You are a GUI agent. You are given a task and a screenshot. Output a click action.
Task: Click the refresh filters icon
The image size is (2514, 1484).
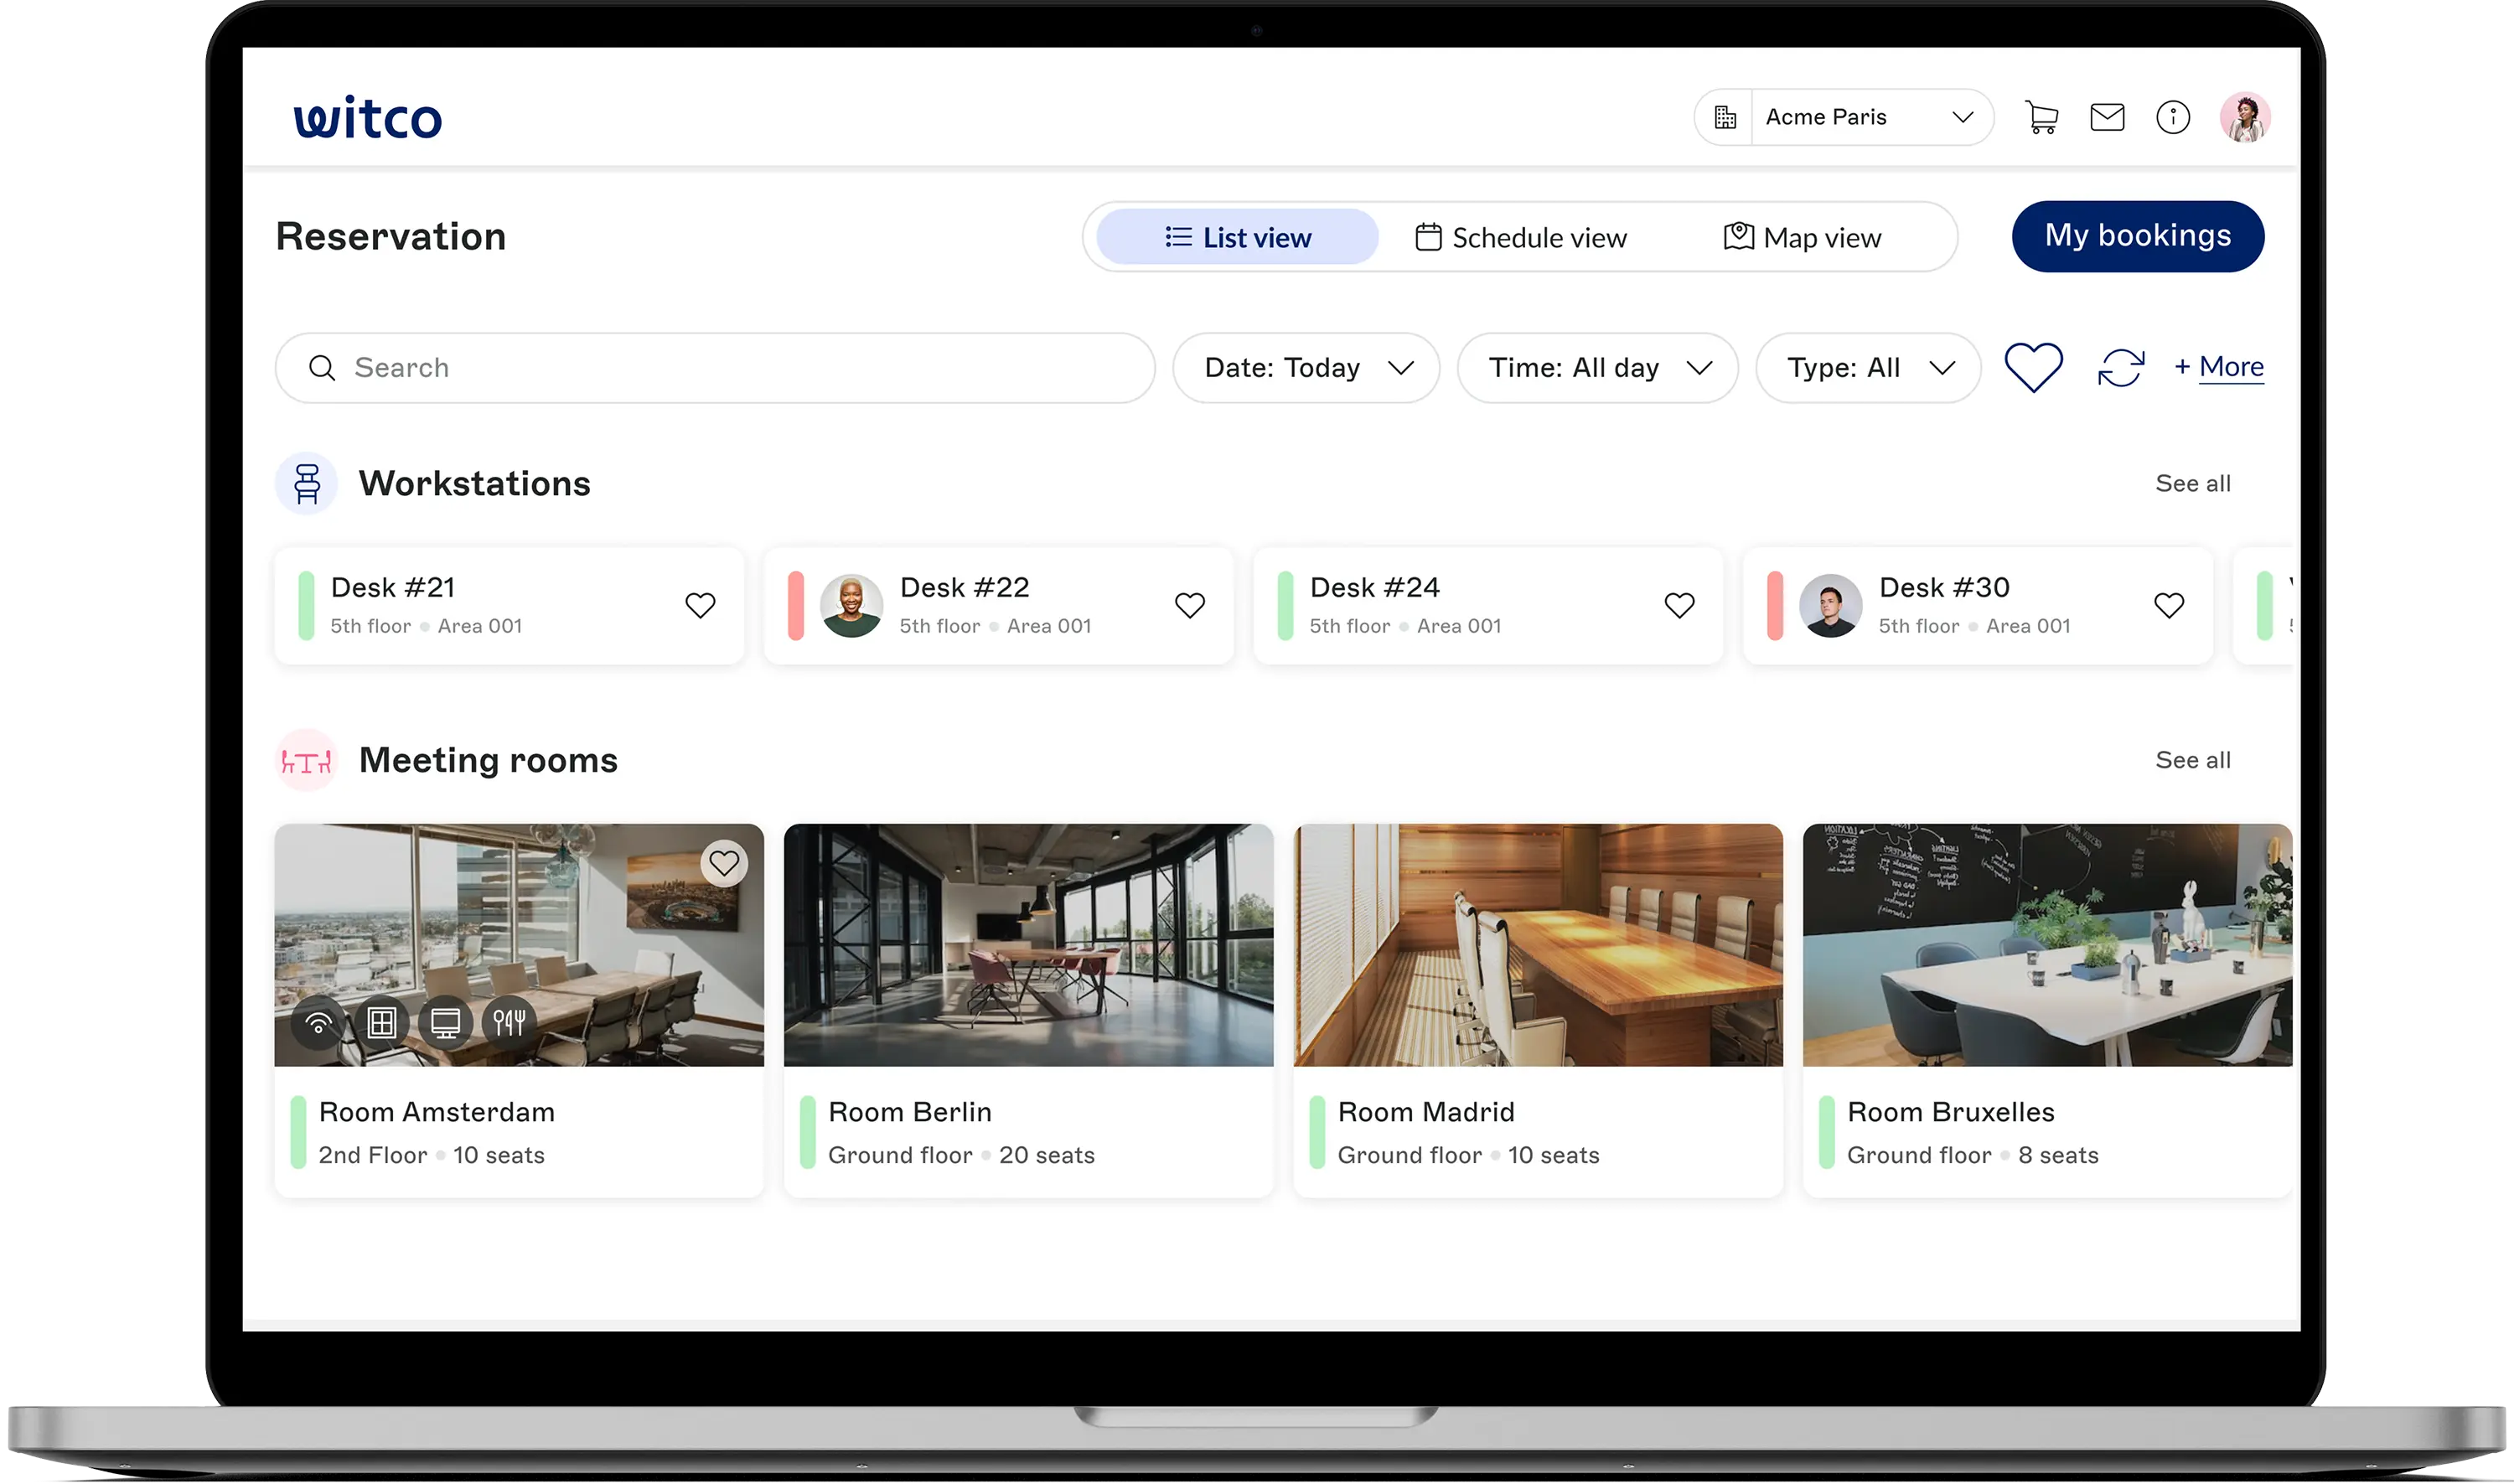[x=2121, y=367]
